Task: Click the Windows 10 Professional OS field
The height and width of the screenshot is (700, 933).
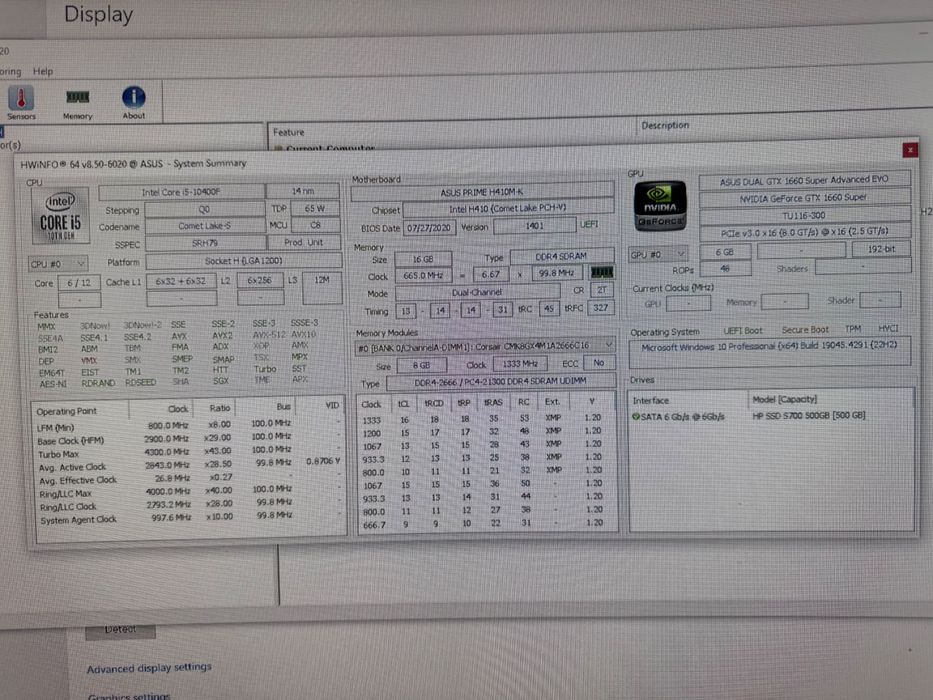Action: click(769, 351)
